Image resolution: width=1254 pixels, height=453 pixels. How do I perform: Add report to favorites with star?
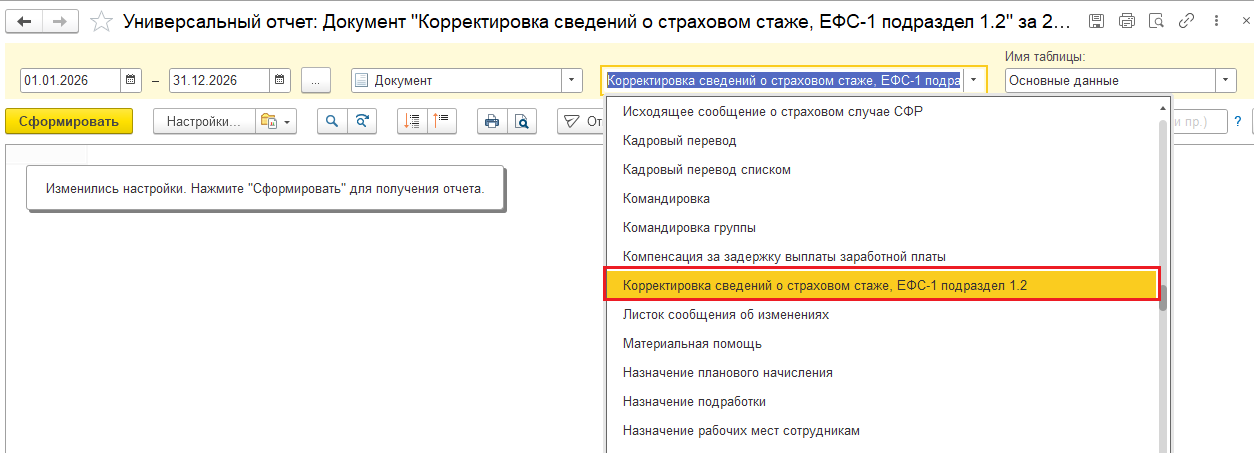pyautogui.click(x=102, y=21)
